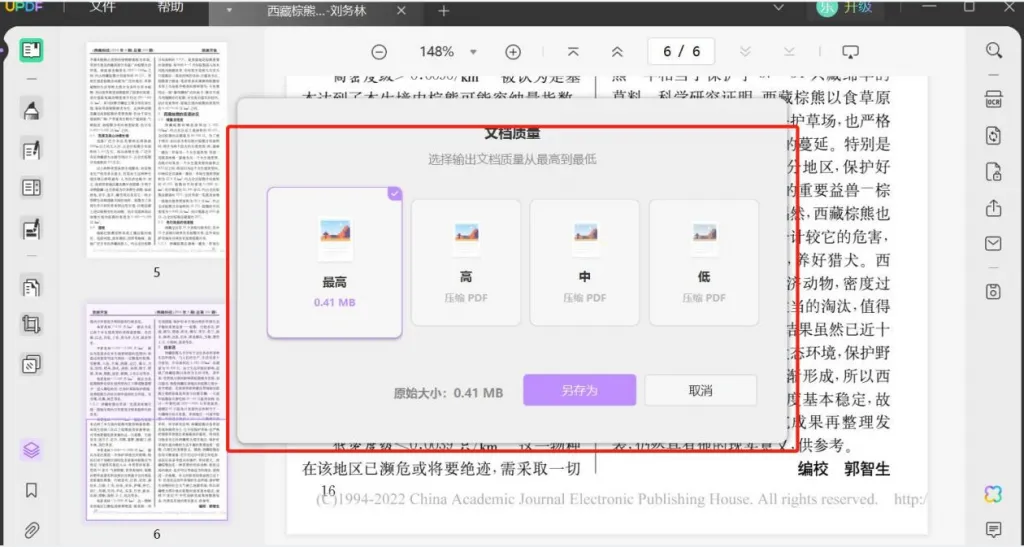Open the 帮助 menu

click(x=170, y=7)
